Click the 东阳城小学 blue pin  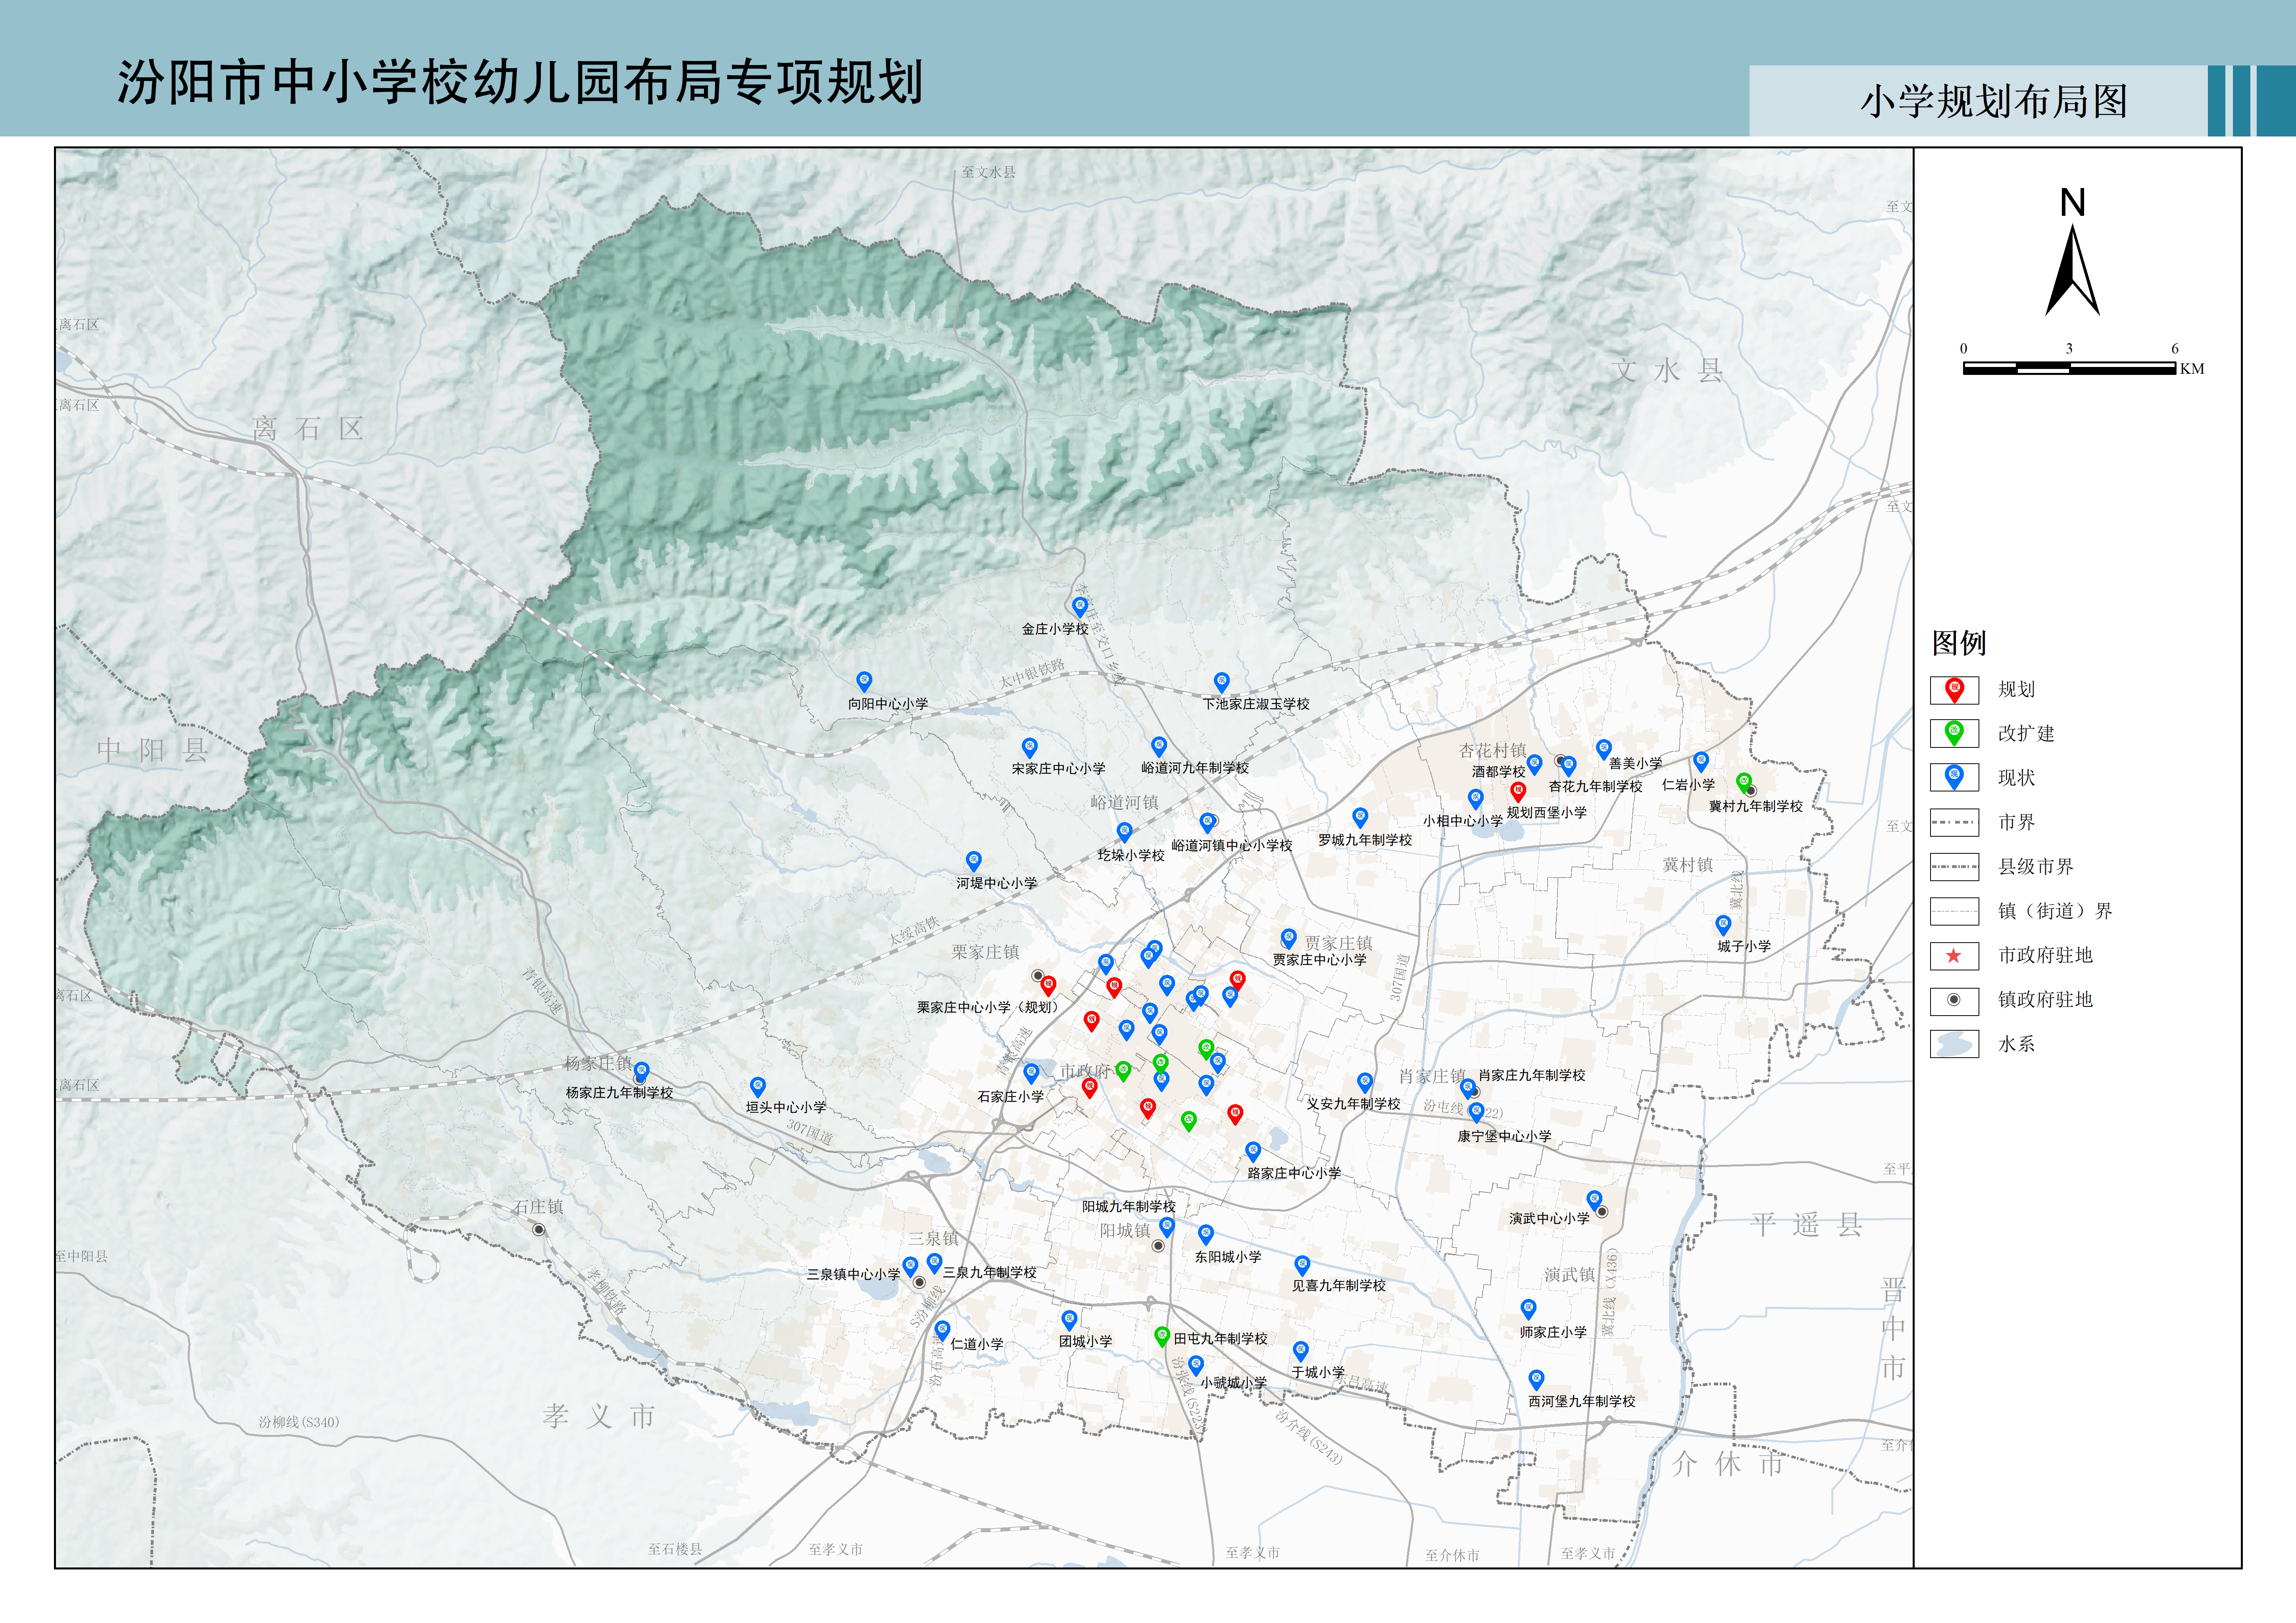pos(1206,1235)
